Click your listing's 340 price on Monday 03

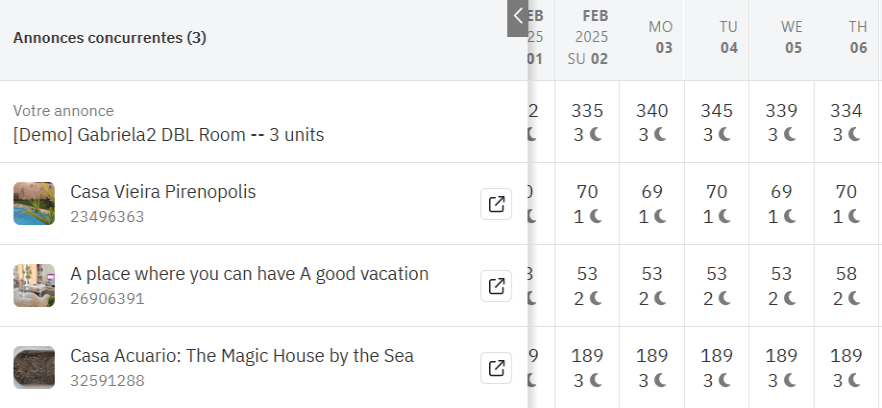652,110
